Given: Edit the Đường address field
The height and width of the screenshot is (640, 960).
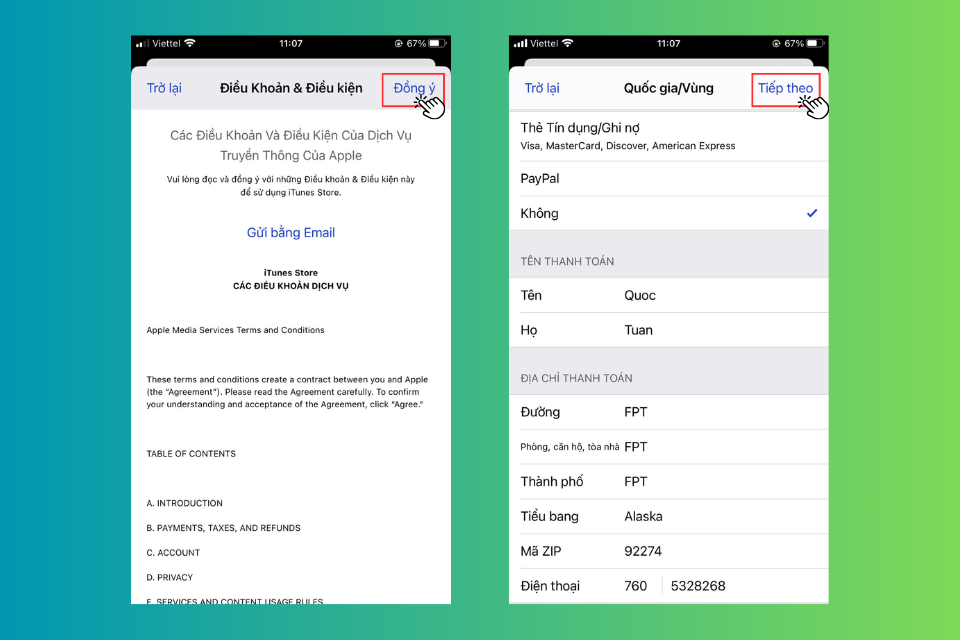Looking at the screenshot, I should point(669,412).
